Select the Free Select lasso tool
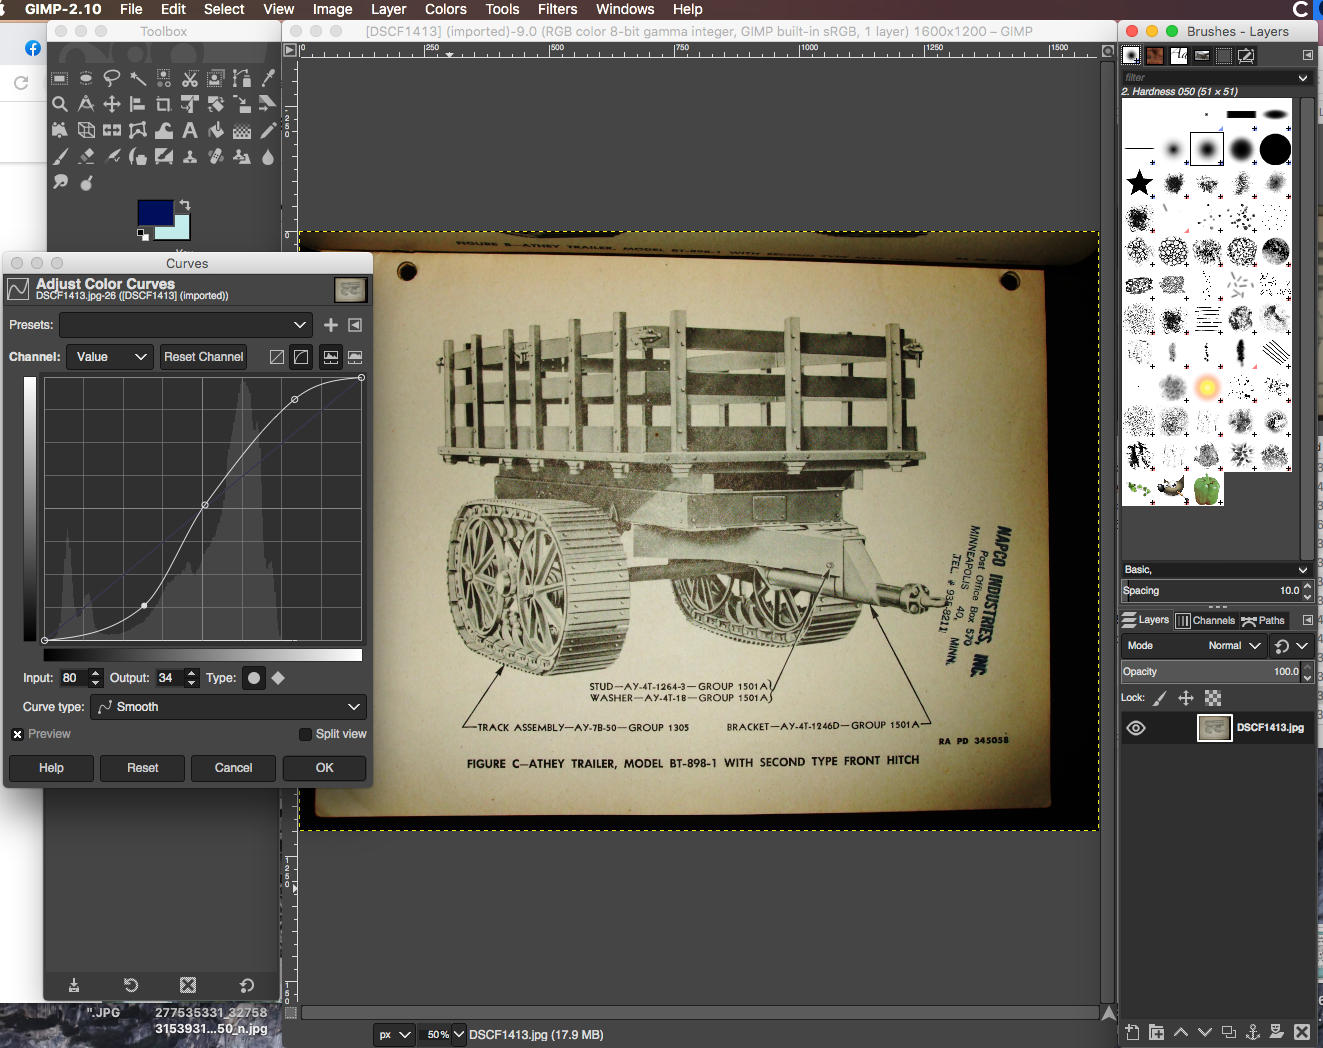Viewport: 1323px width, 1048px height. coord(112,78)
